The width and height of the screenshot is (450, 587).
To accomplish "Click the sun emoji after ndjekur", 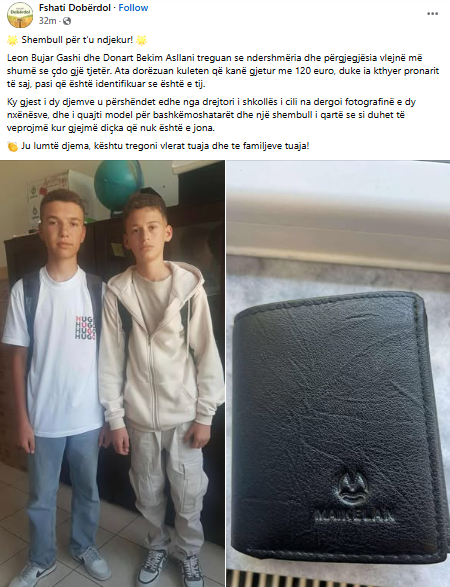I will (142, 40).
